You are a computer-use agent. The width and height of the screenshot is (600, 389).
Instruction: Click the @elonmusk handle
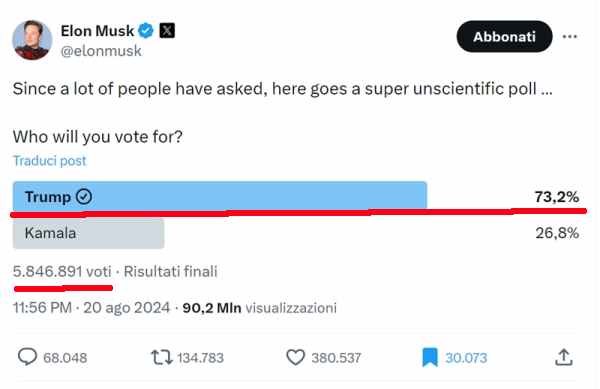[101, 51]
